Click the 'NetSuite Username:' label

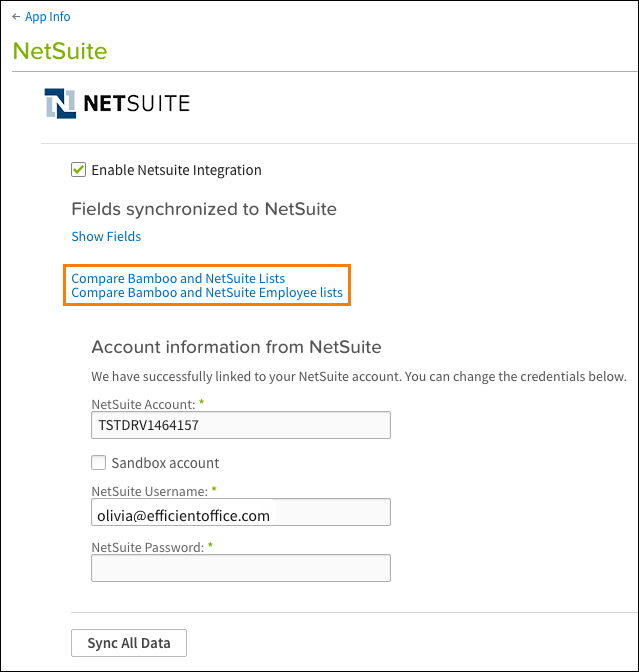pos(150,492)
